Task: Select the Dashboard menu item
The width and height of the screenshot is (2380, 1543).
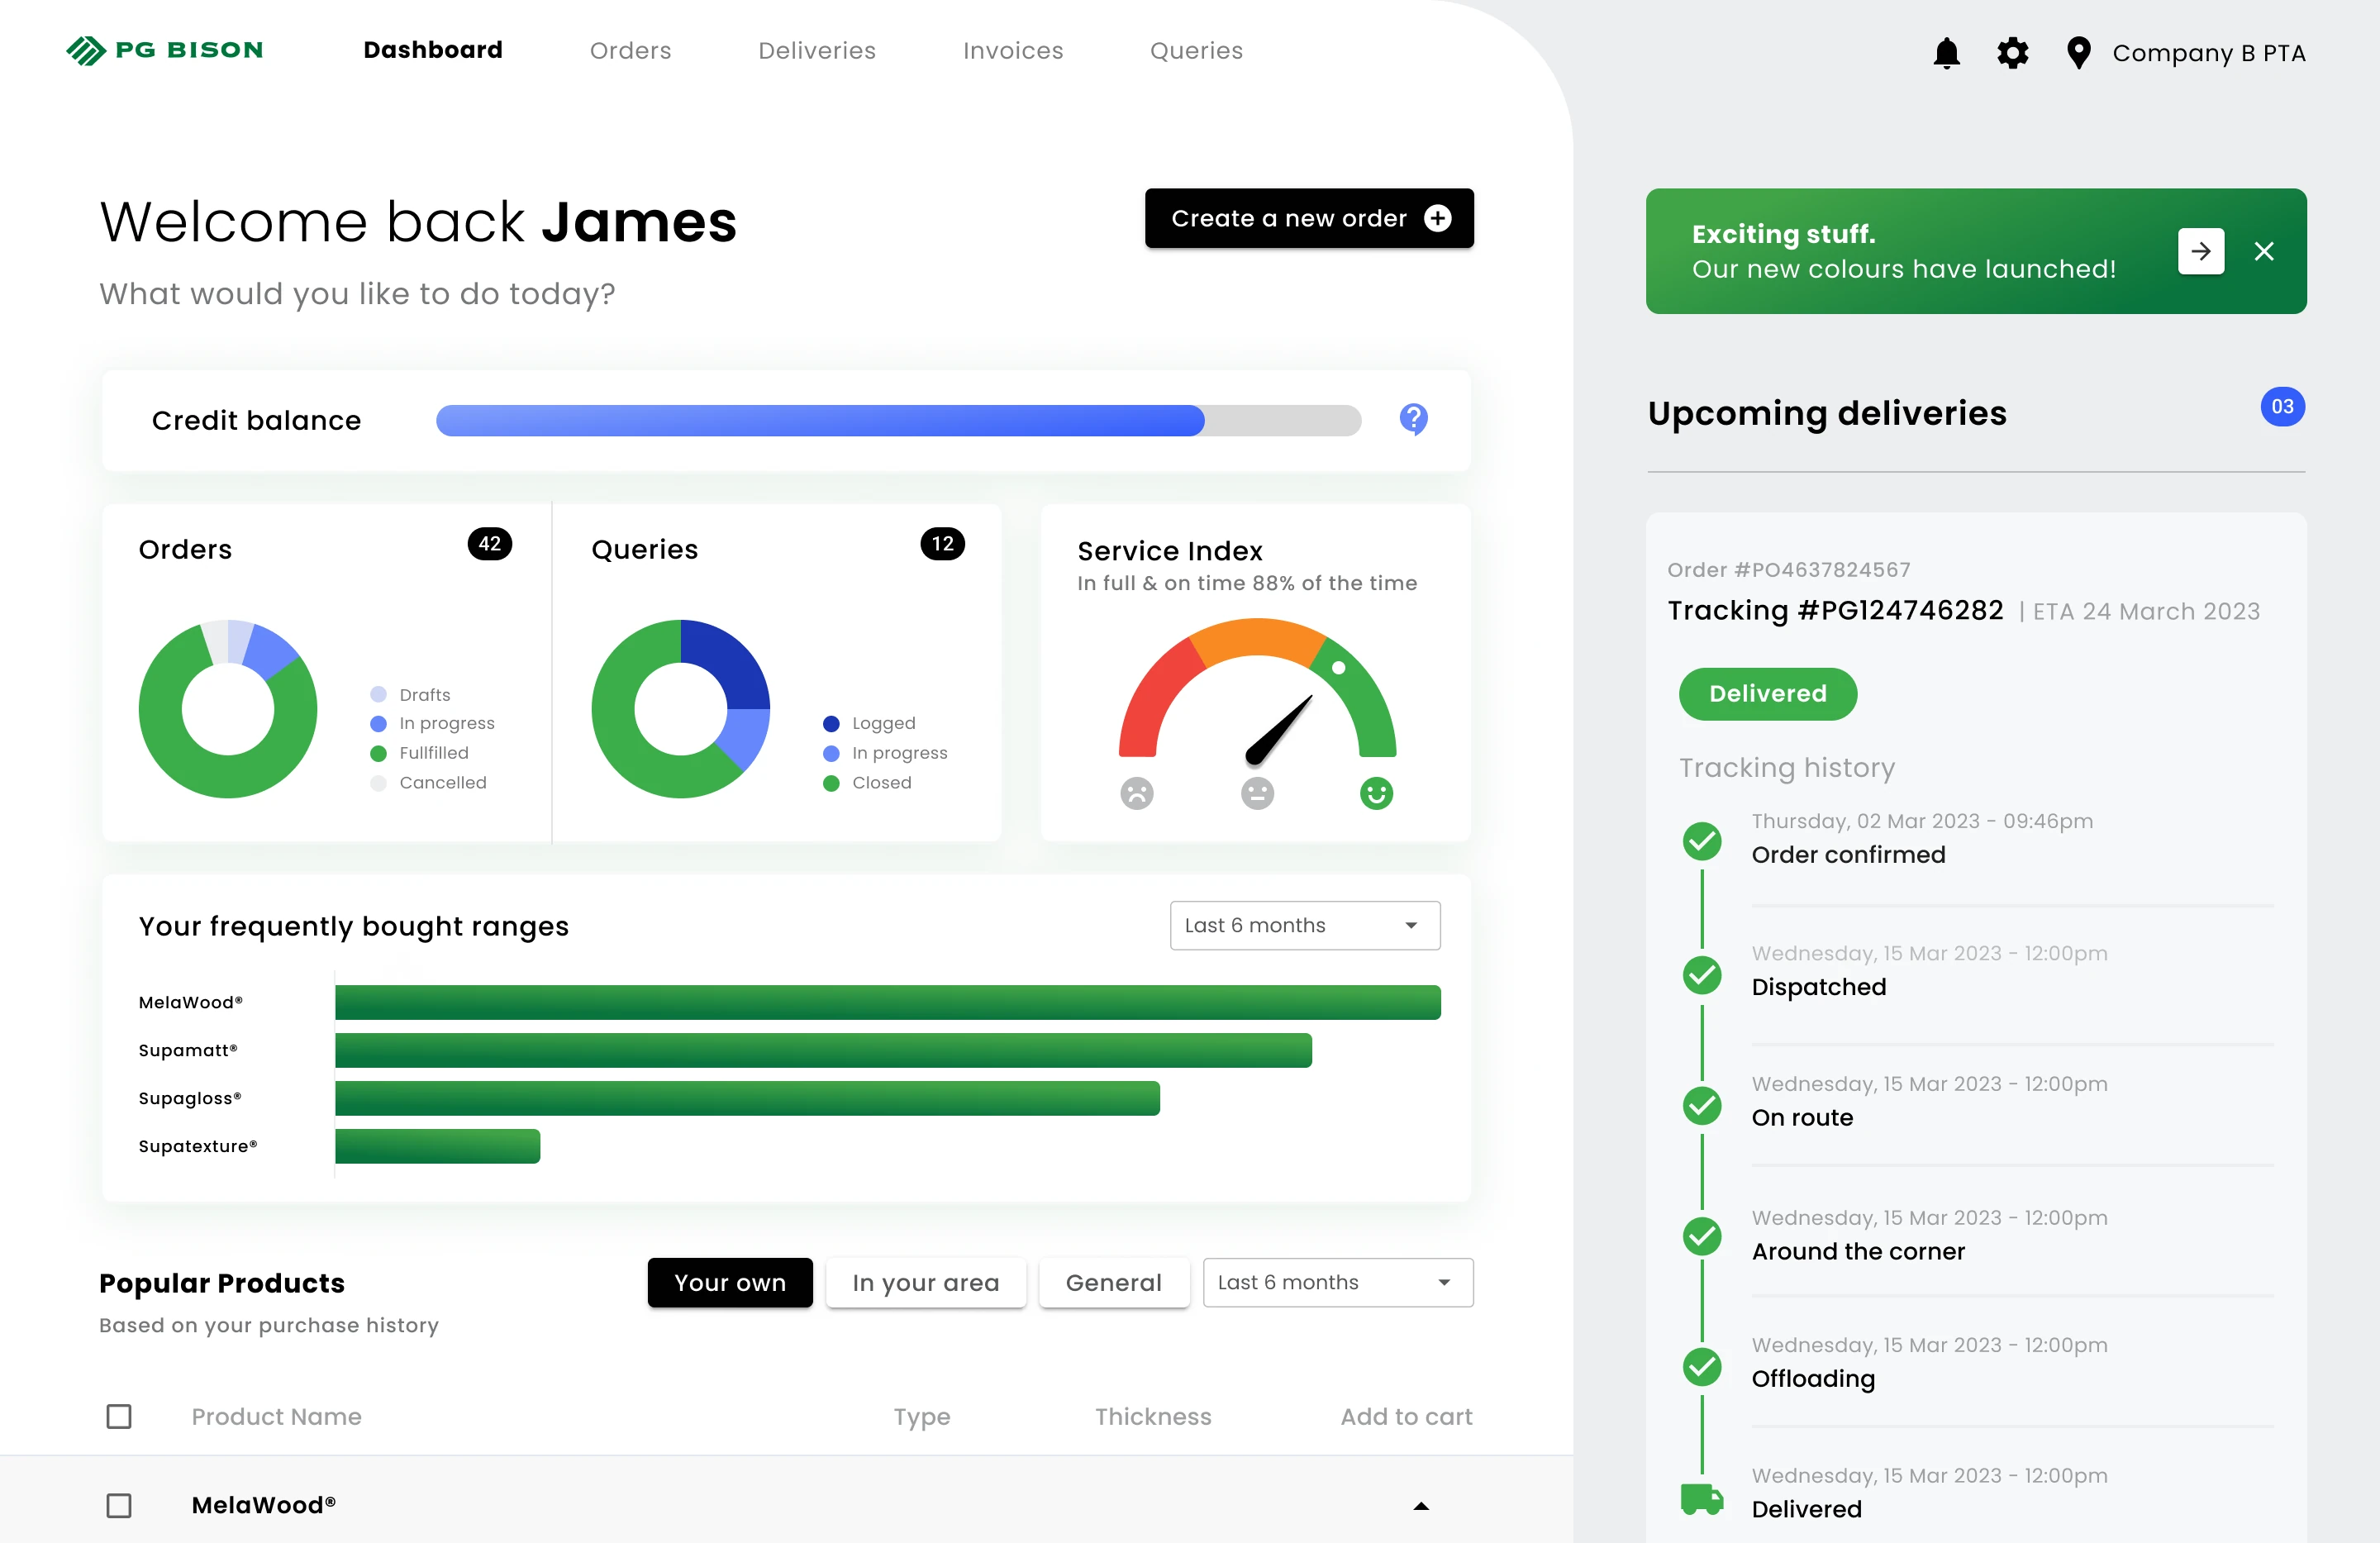Action: coord(433,50)
